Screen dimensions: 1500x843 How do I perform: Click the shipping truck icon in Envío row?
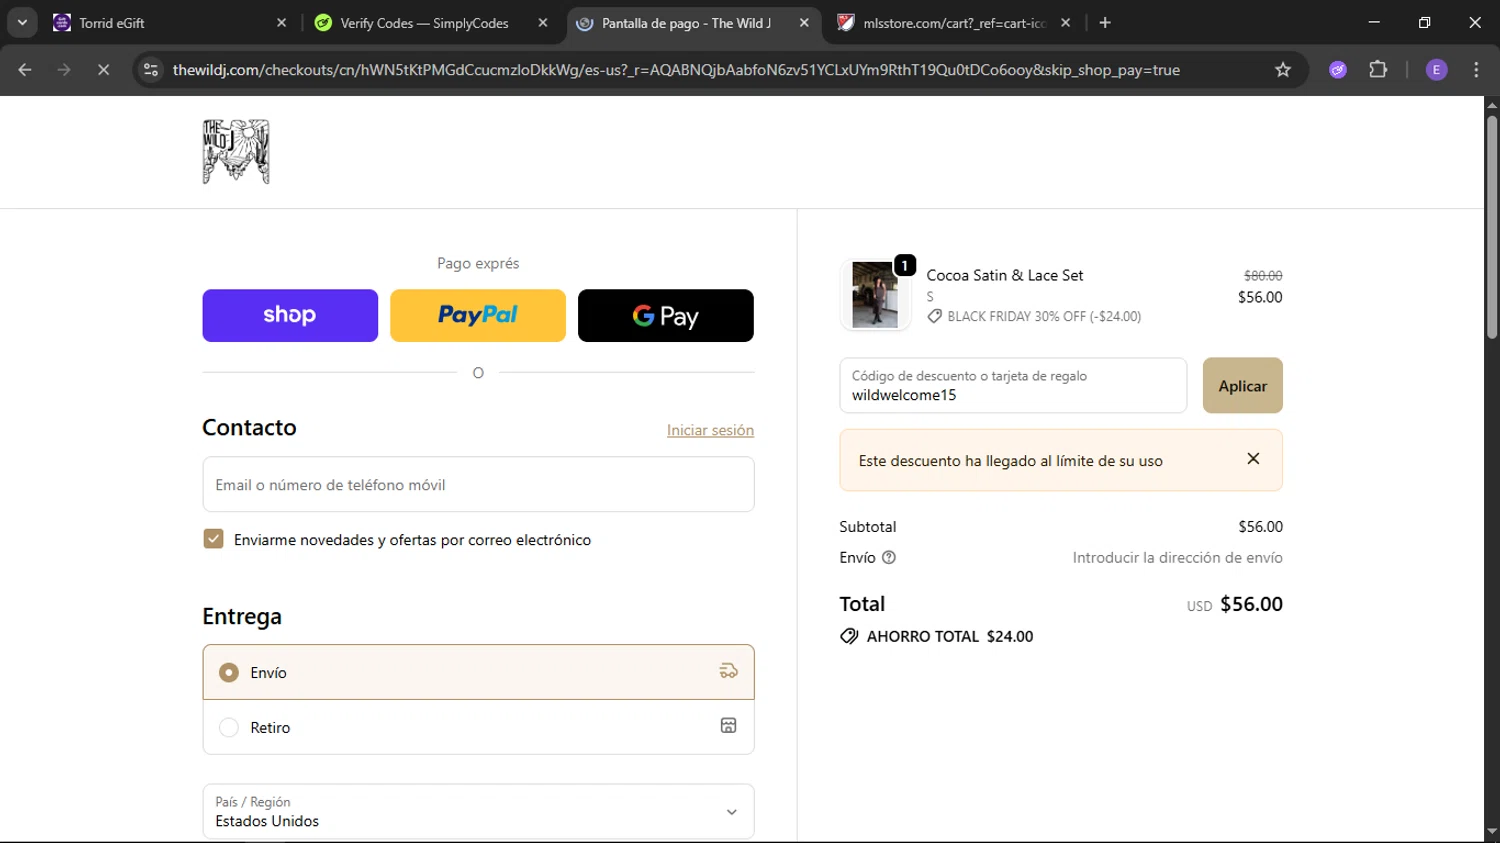729,671
